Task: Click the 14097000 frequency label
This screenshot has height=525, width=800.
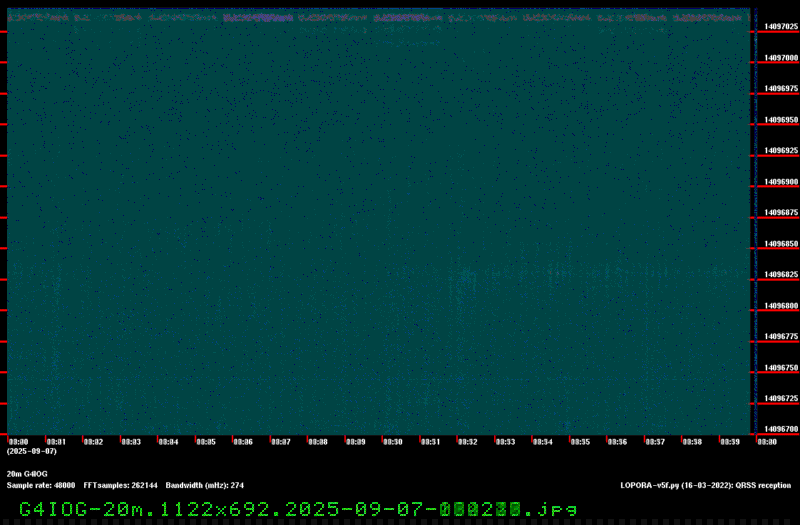Action: [x=781, y=58]
